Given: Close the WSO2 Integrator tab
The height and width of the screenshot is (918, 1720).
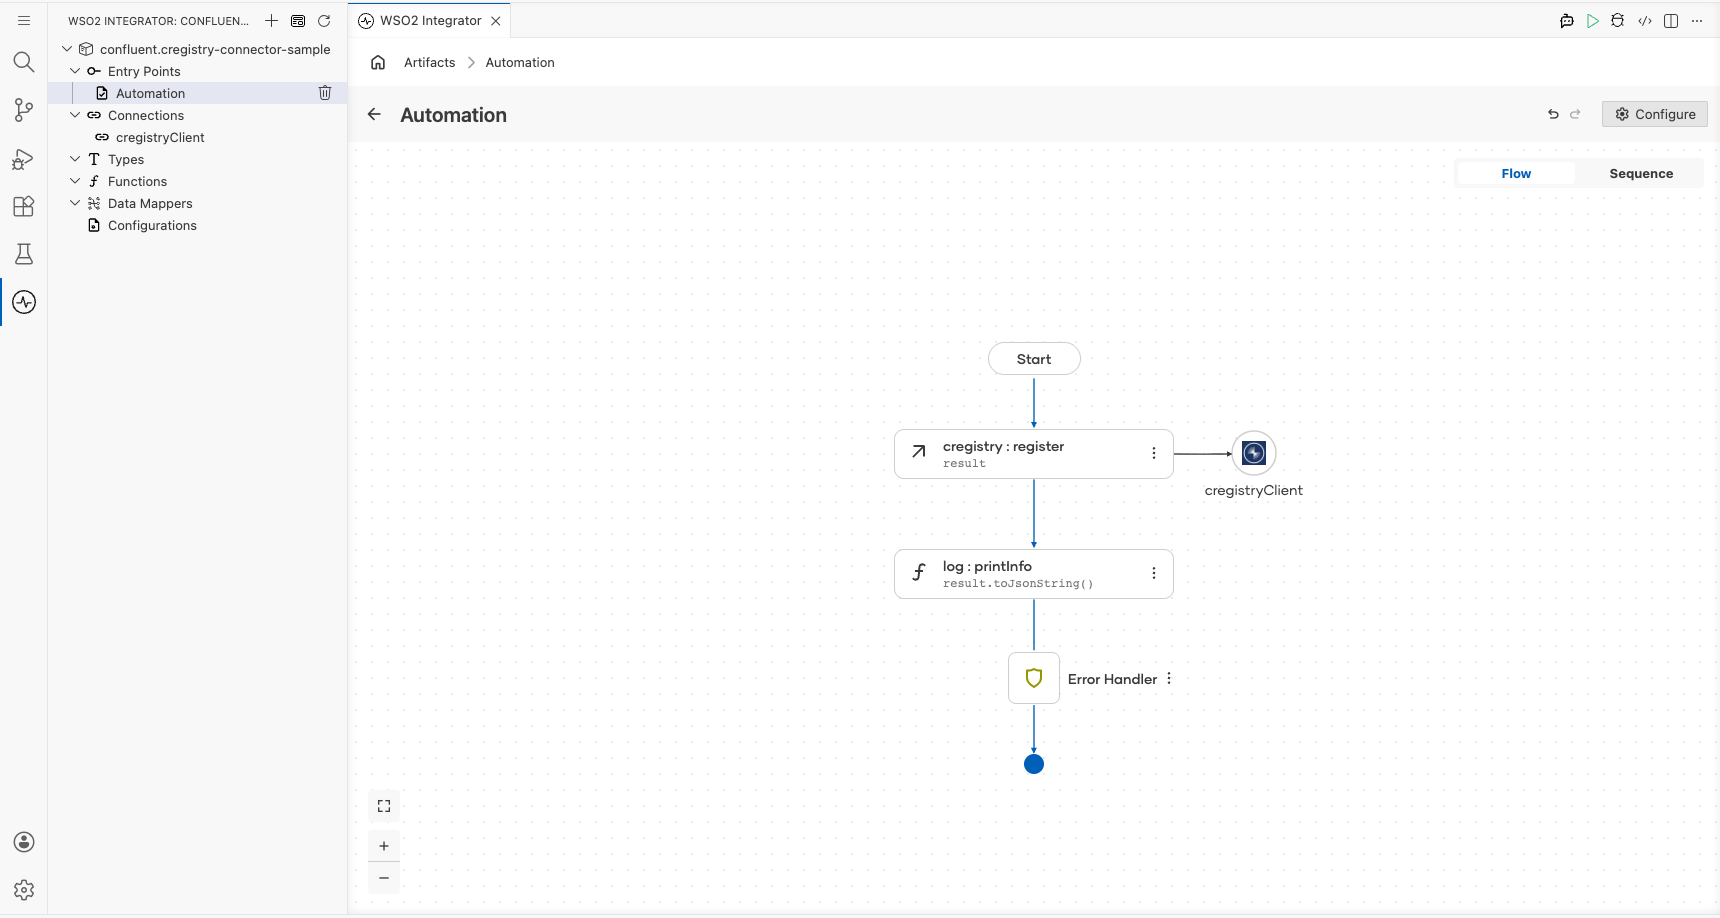Looking at the screenshot, I should click(496, 20).
